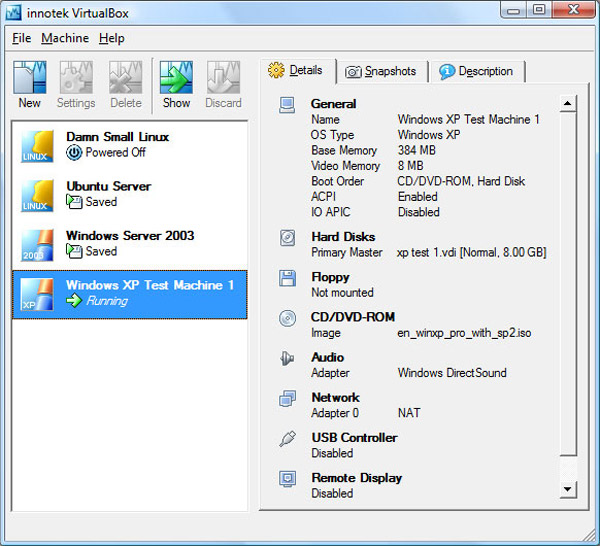
Task: Switch to the Description tab
Action: [x=477, y=72]
